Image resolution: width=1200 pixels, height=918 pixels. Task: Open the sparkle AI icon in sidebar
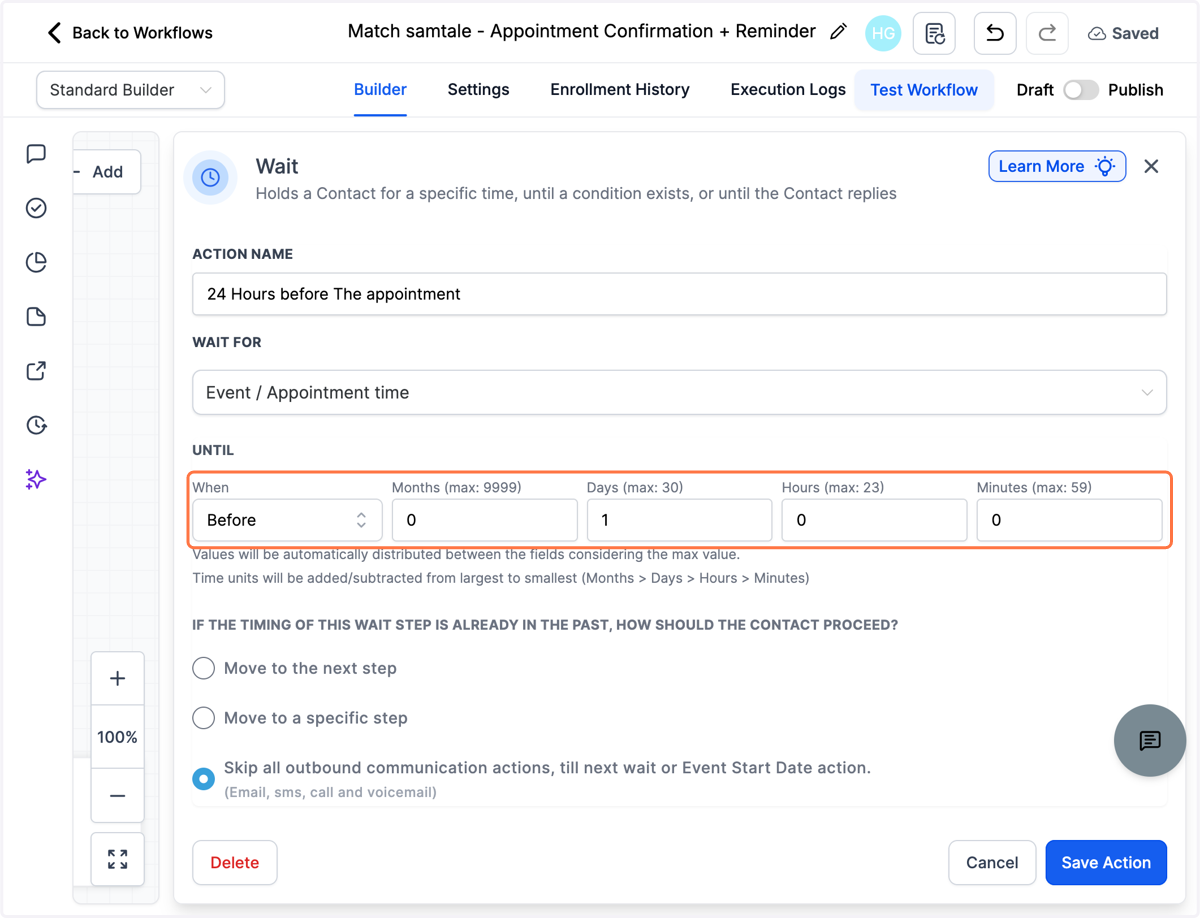(x=36, y=479)
